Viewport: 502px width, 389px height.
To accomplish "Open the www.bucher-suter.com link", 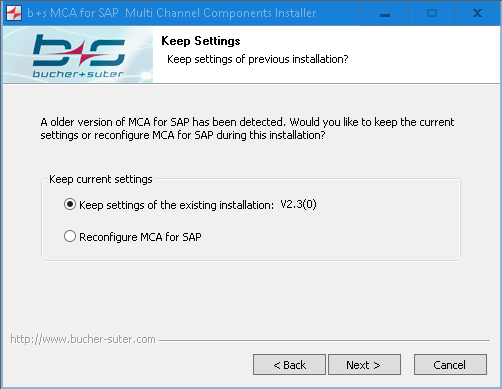I will [x=83, y=339].
